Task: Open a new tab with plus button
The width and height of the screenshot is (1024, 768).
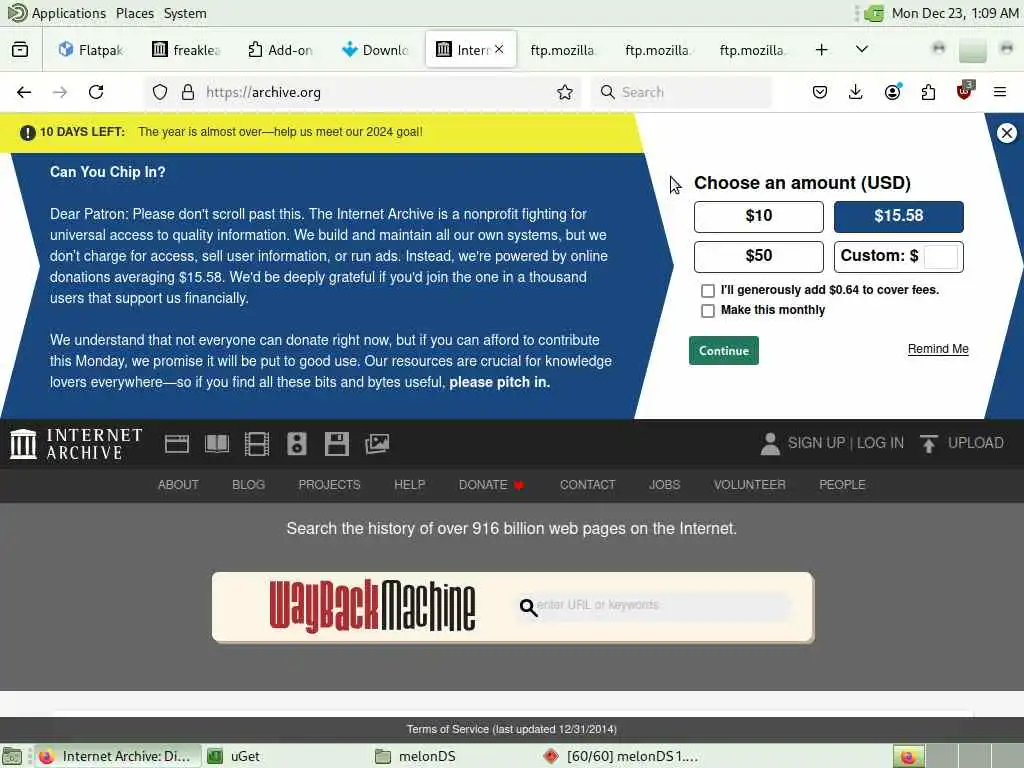Action: click(x=822, y=50)
